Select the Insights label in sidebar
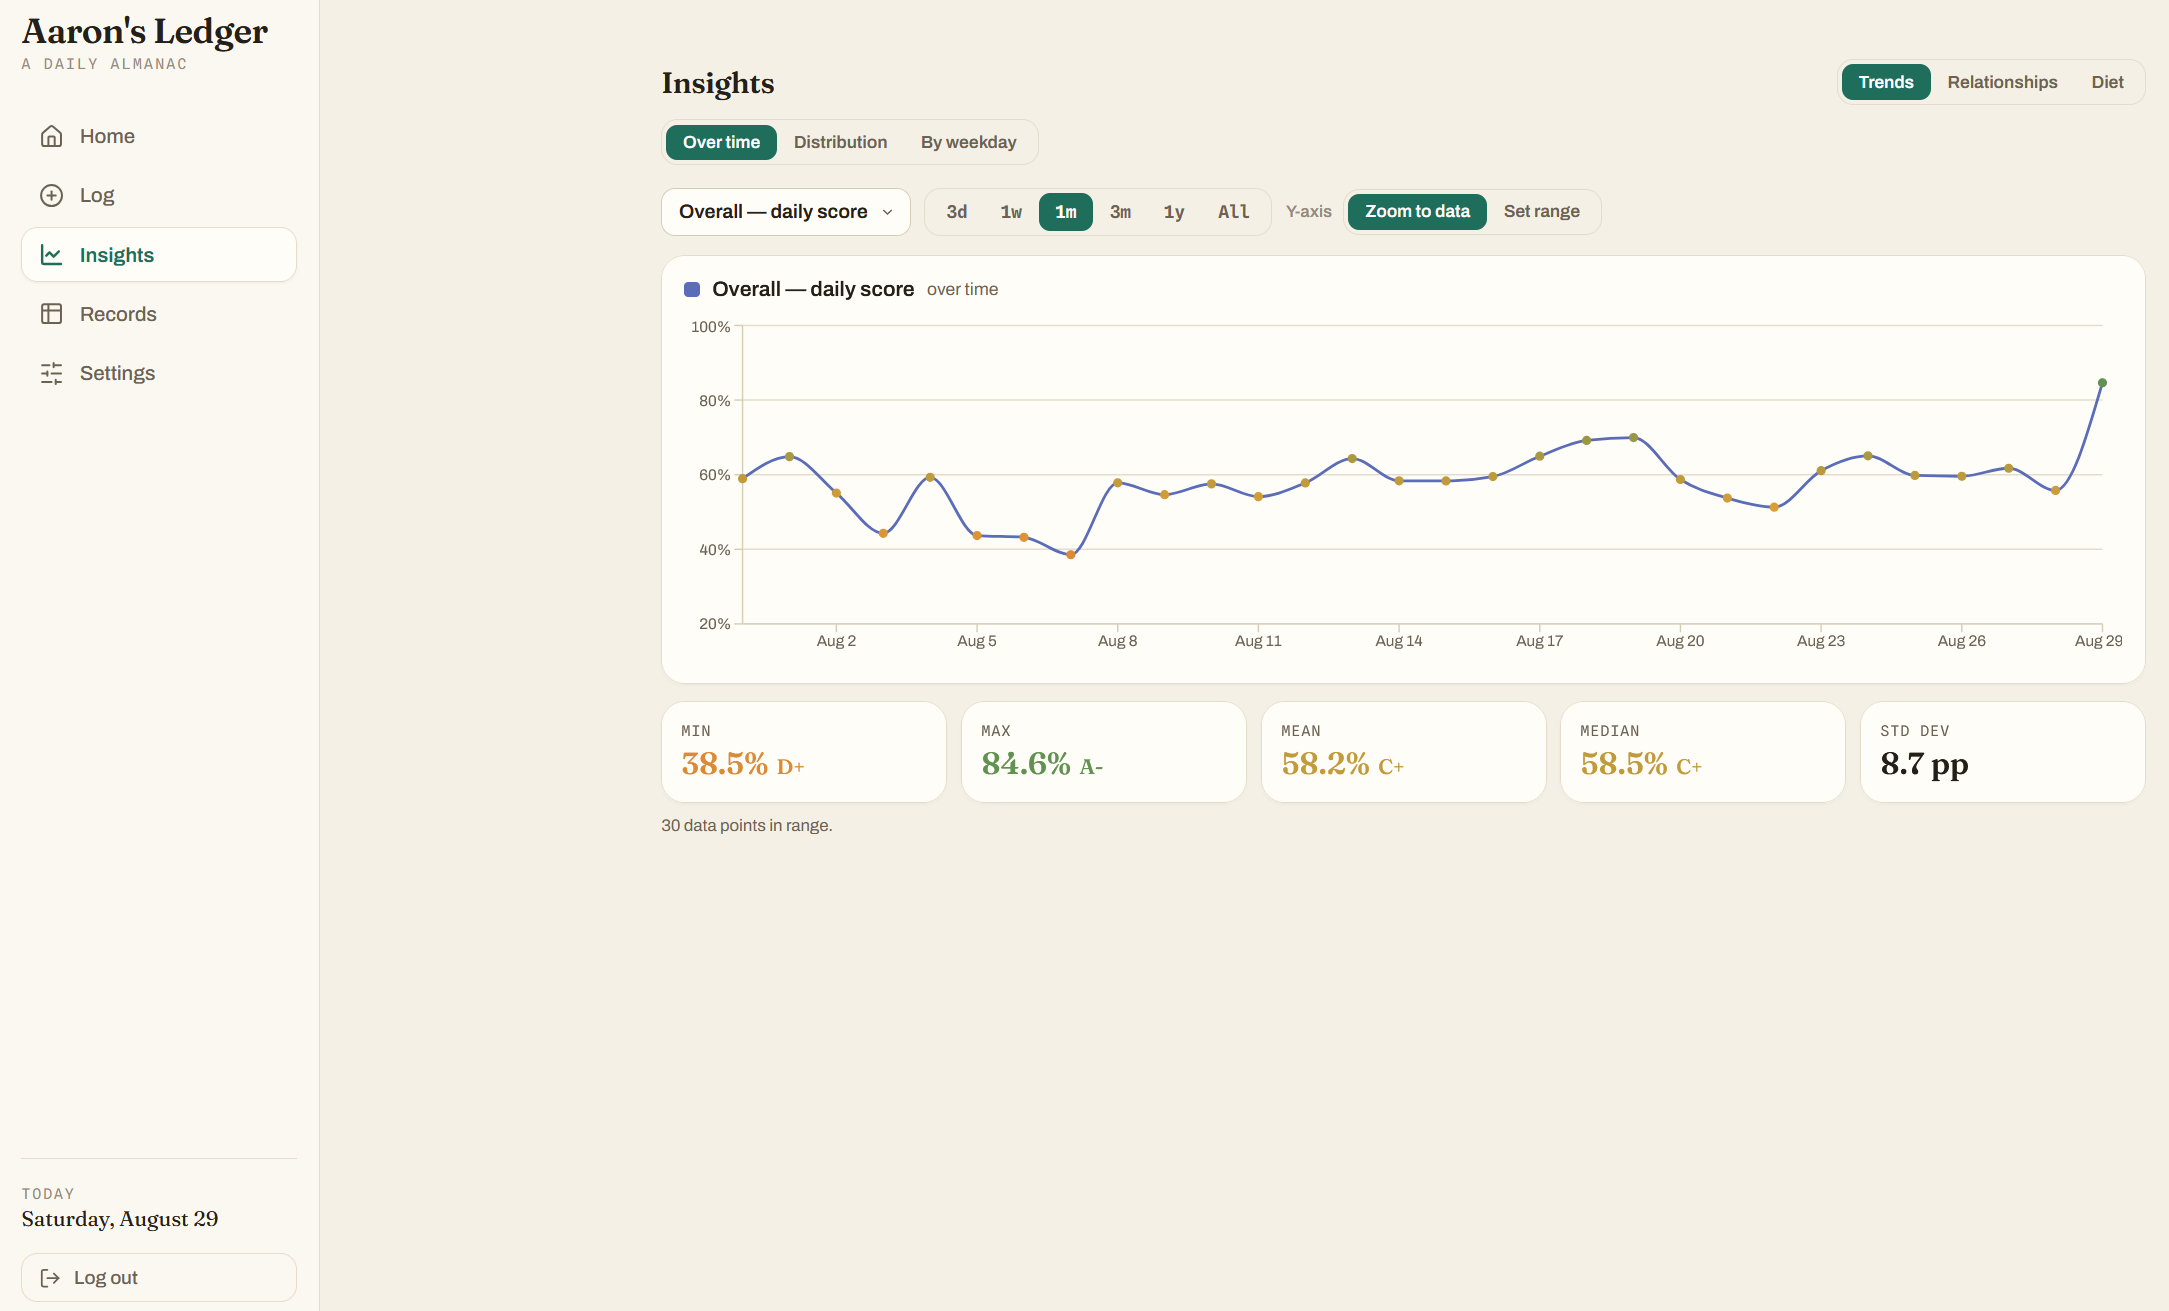Screen dimensions: 2169x1311 (x=117, y=255)
